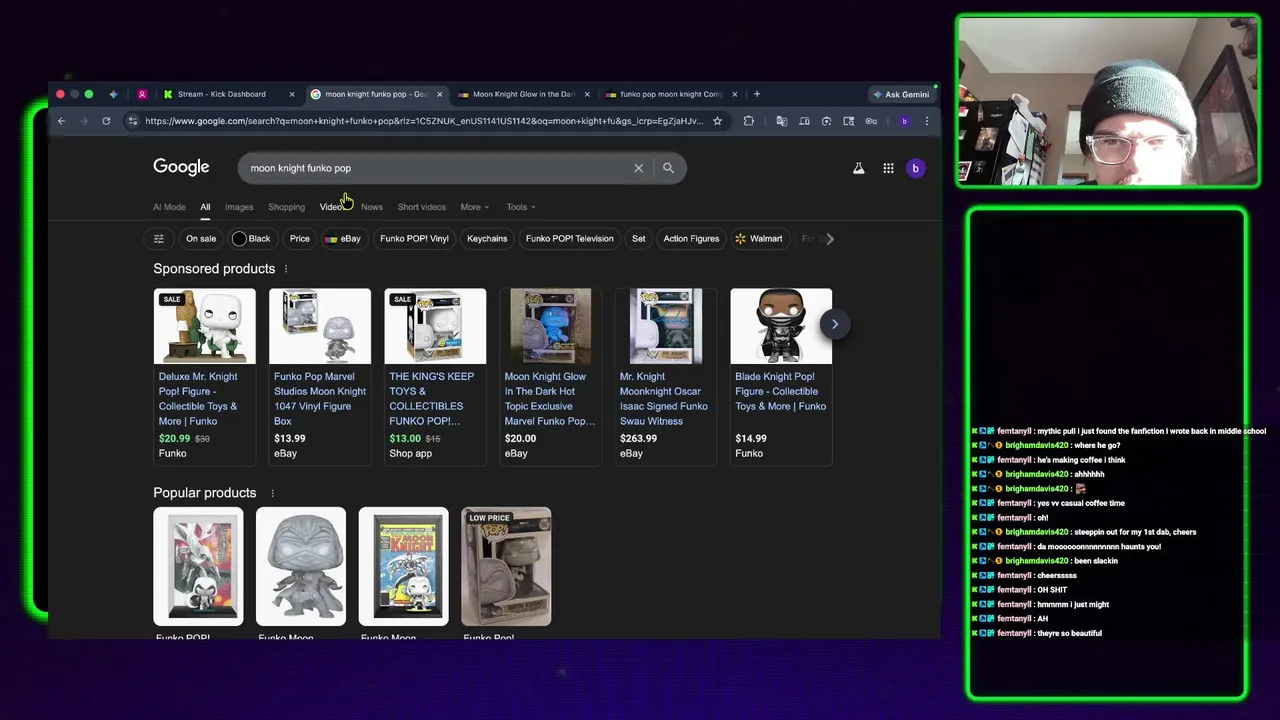The height and width of the screenshot is (720, 1280).
Task: Close the moon knight funko pop Google tab
Action: (x=439, y=94)
